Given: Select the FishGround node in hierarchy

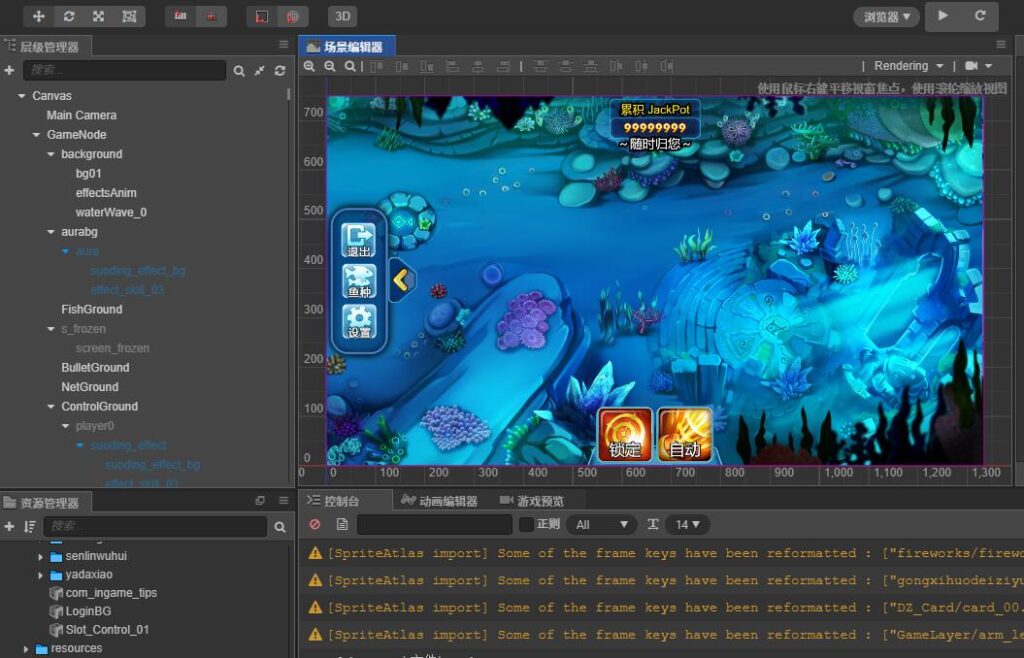Looking at the screenshot, I should pos(91,309).
